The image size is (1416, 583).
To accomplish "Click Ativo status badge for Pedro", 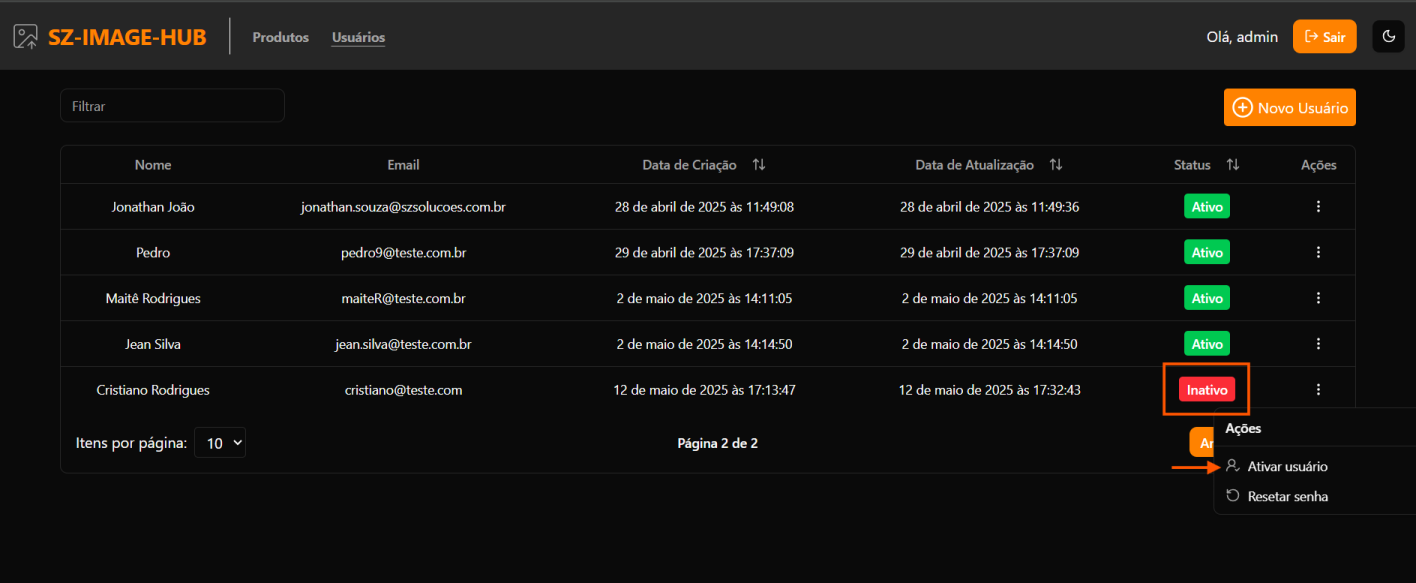I will click(1206, 253).
